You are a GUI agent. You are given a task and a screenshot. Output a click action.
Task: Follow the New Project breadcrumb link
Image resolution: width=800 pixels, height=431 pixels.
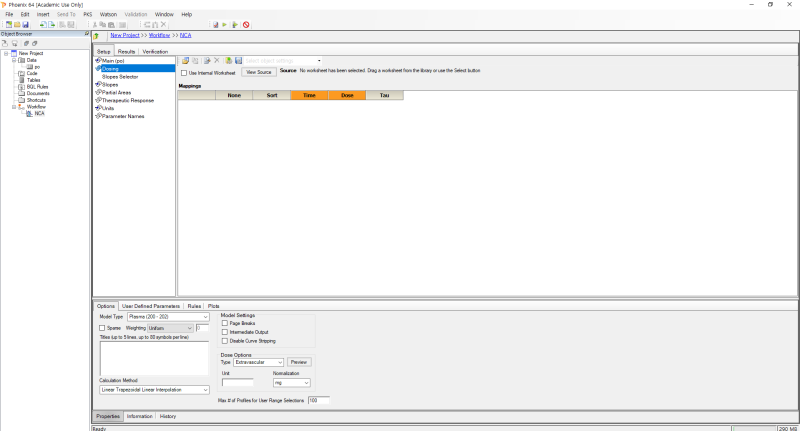coord(125,35)
